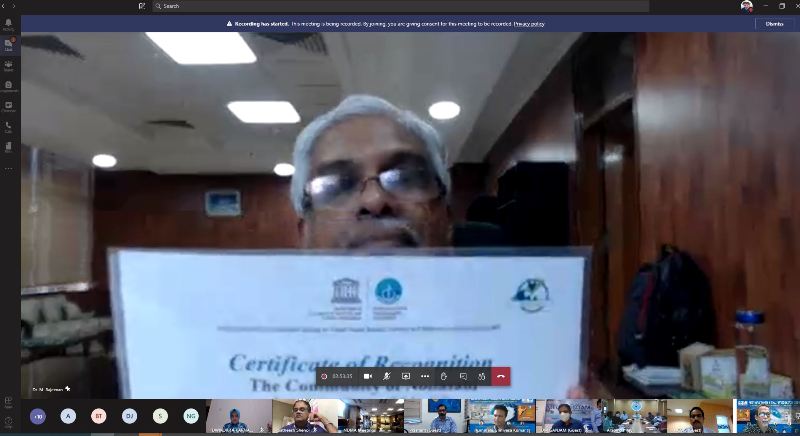Go back with the left arrow
The width and height of the screenshot is (800, 436).
pos(4,6)
